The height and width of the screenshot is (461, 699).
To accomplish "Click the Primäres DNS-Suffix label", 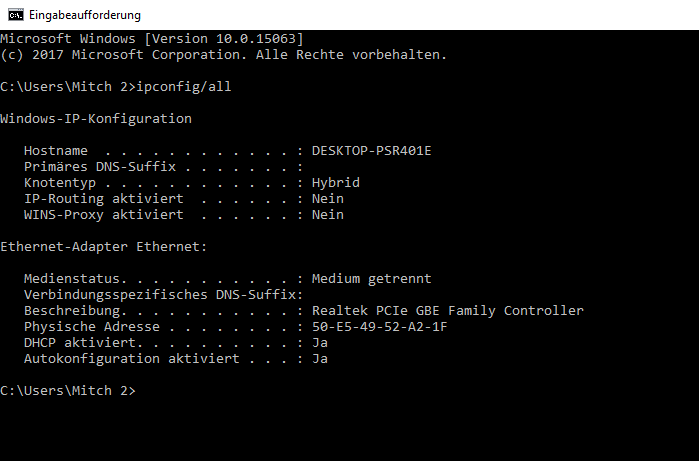I will click(100, 167).
